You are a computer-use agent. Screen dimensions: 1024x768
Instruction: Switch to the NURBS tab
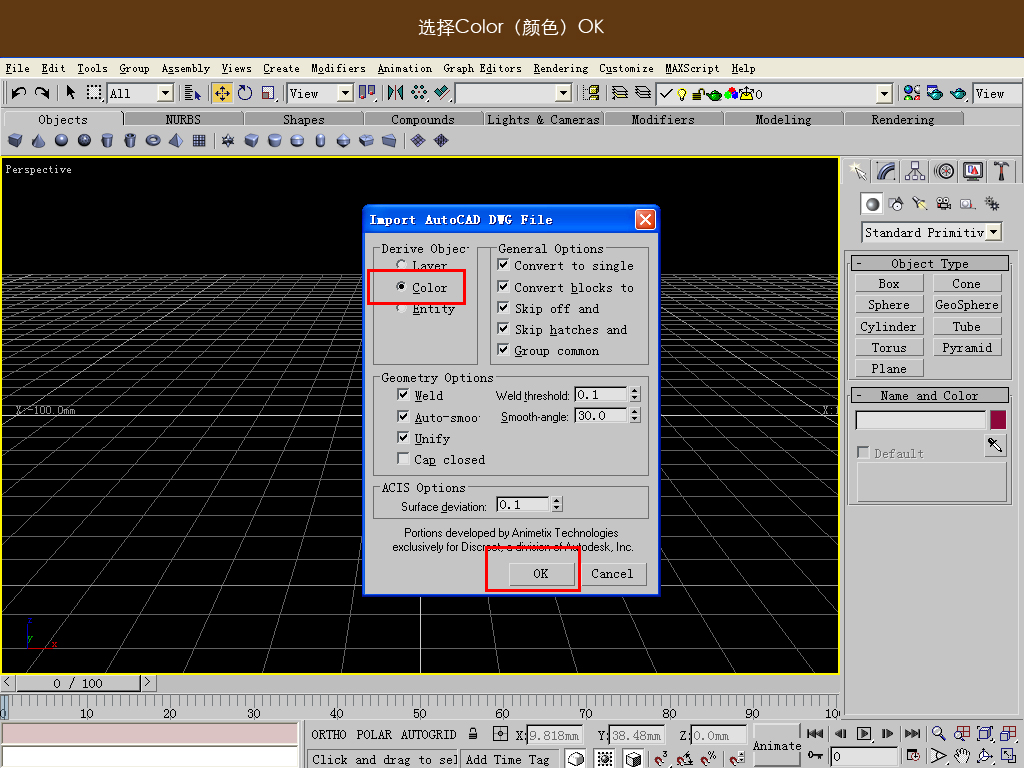(183, 119)
